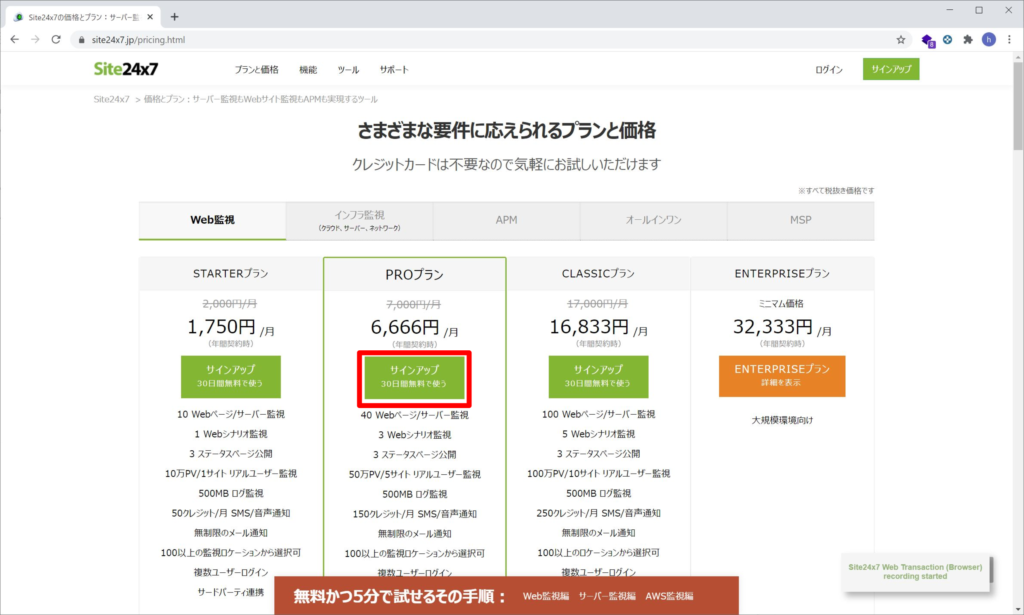Select the インフラ監視 pricing tab

pos(359,219)
